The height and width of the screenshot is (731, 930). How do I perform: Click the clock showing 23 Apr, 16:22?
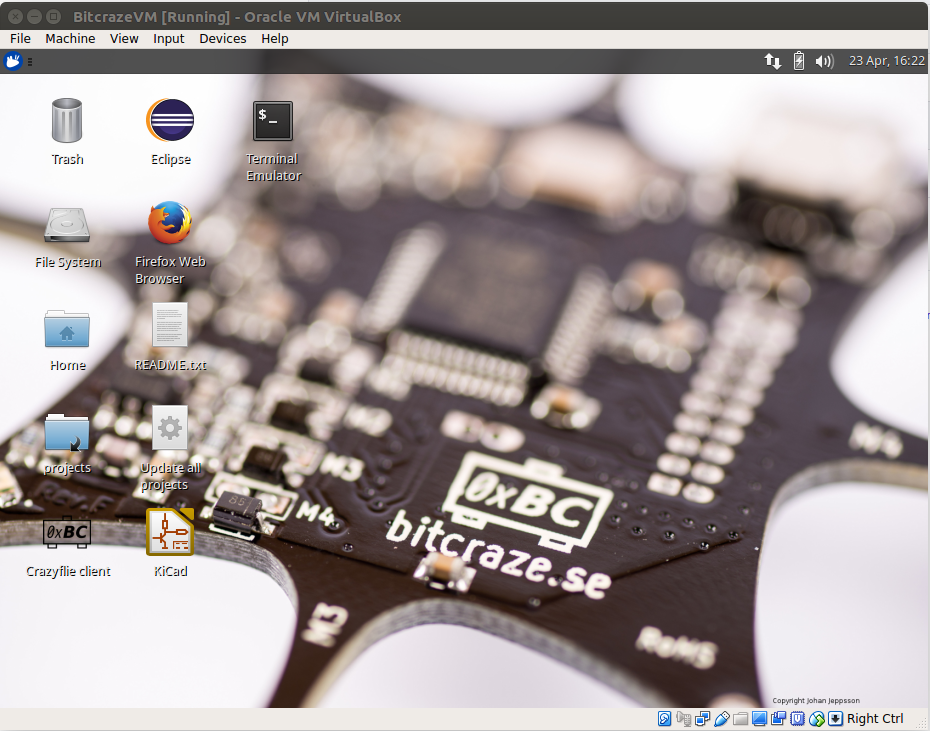point(887,61)
